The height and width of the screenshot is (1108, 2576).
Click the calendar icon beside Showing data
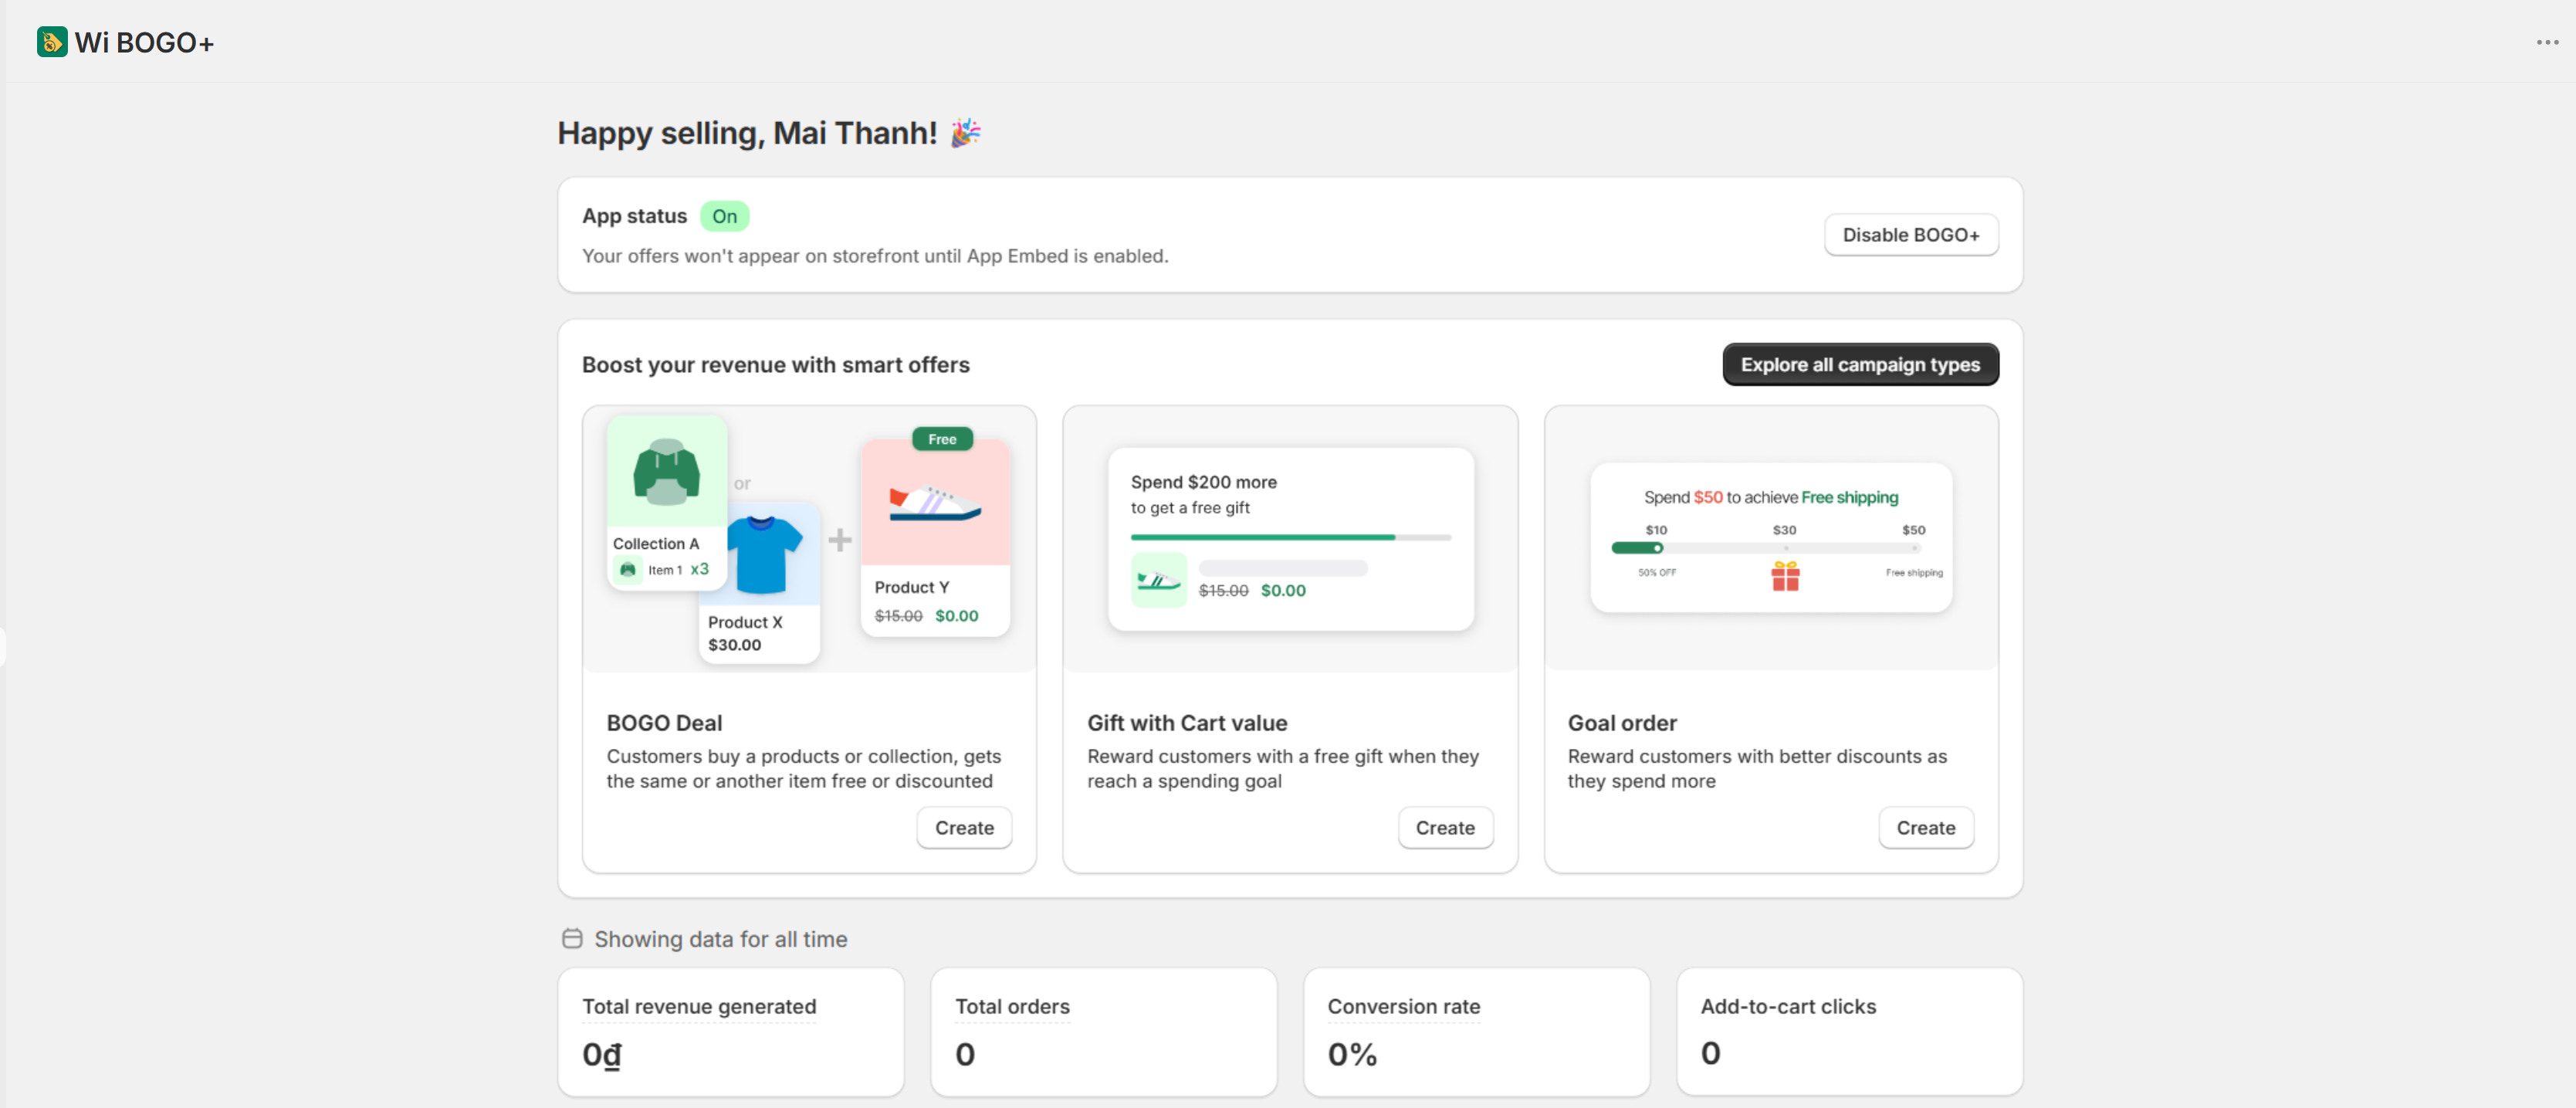[572, 938]
